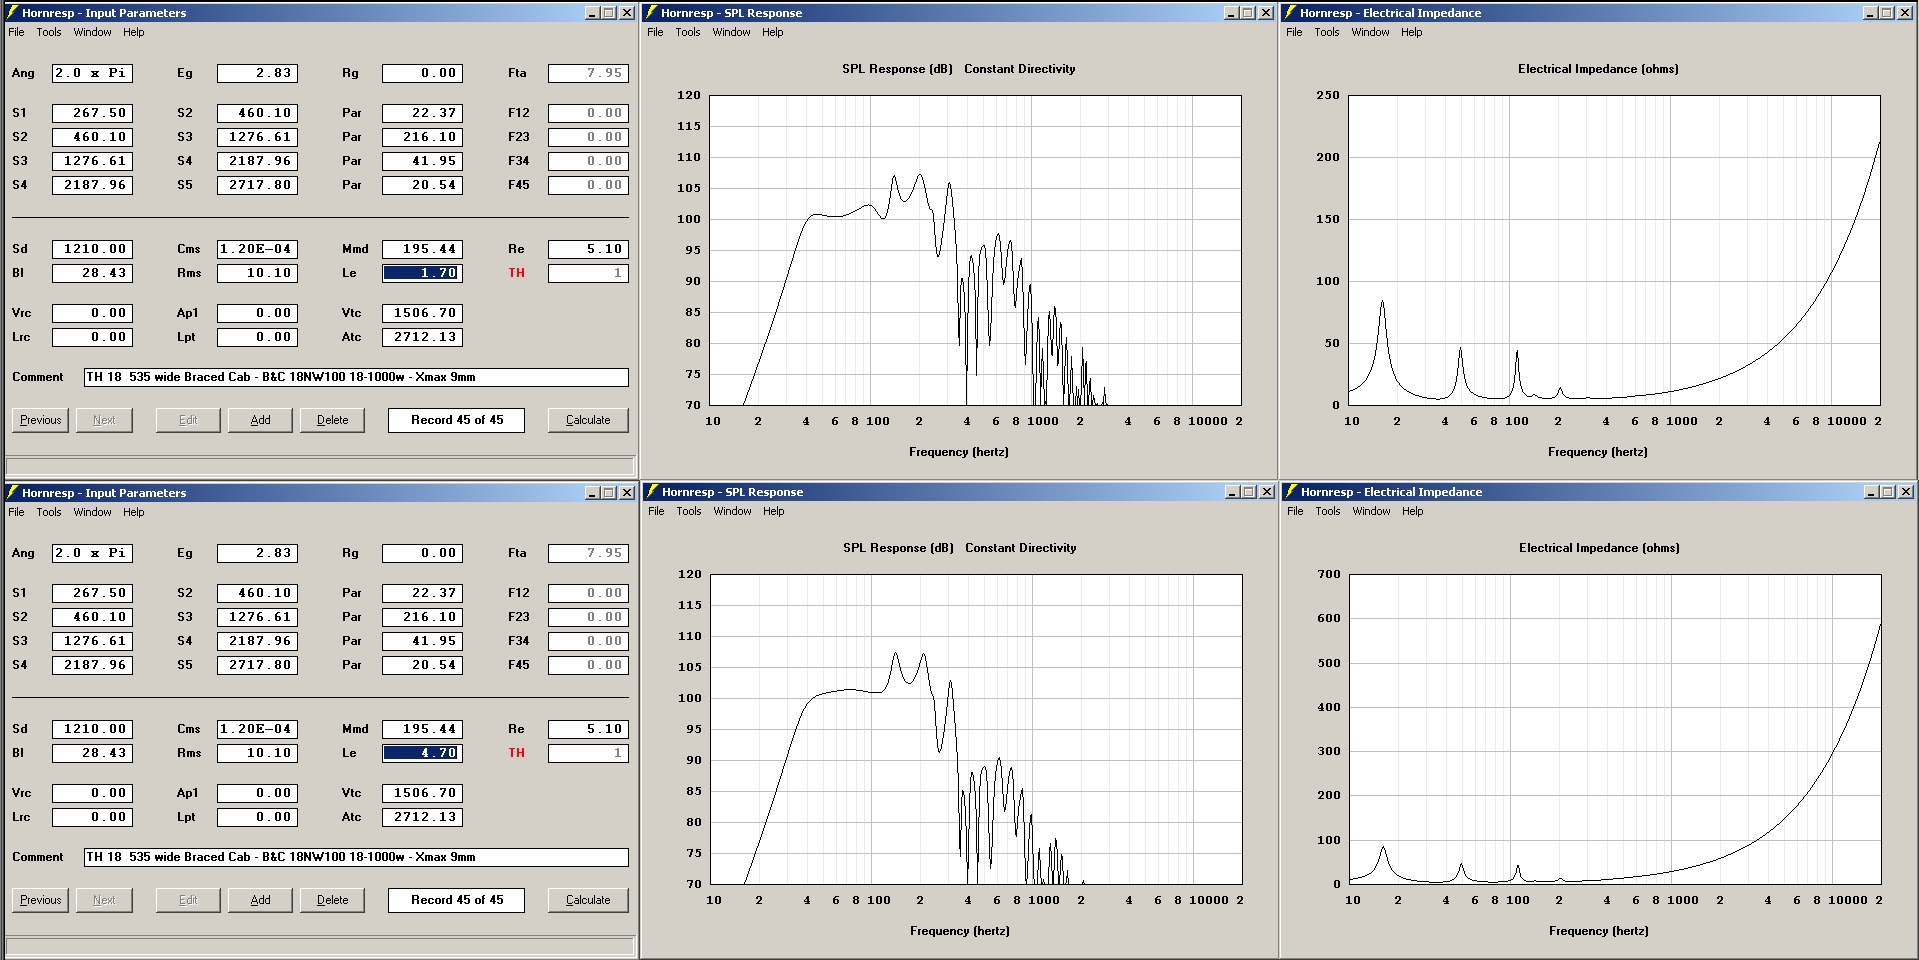Click Delete button in top Input Parameters window
1919x960 pixels.
(332, 420)
